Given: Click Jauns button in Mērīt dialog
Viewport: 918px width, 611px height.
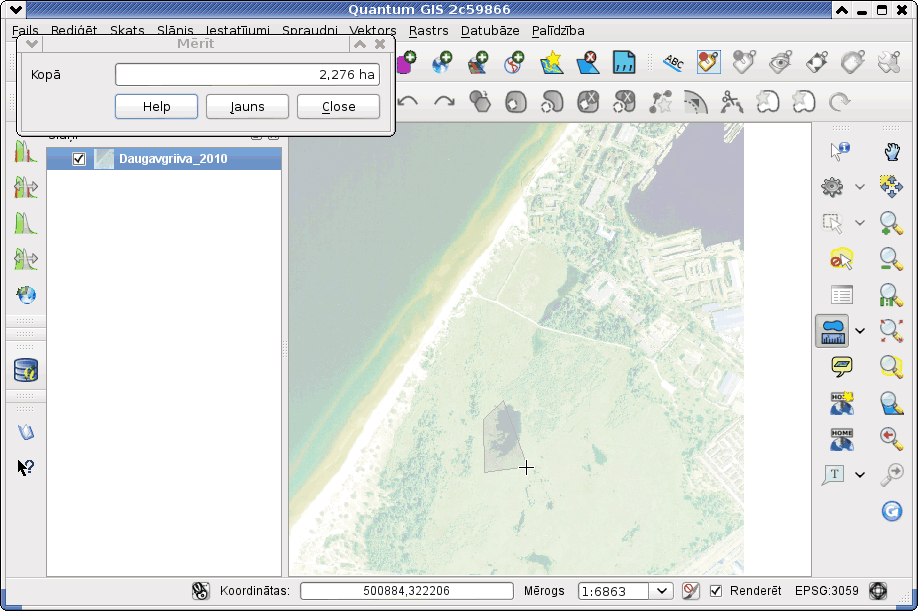Looking at the screenshot, I should [x=247, y=107].
